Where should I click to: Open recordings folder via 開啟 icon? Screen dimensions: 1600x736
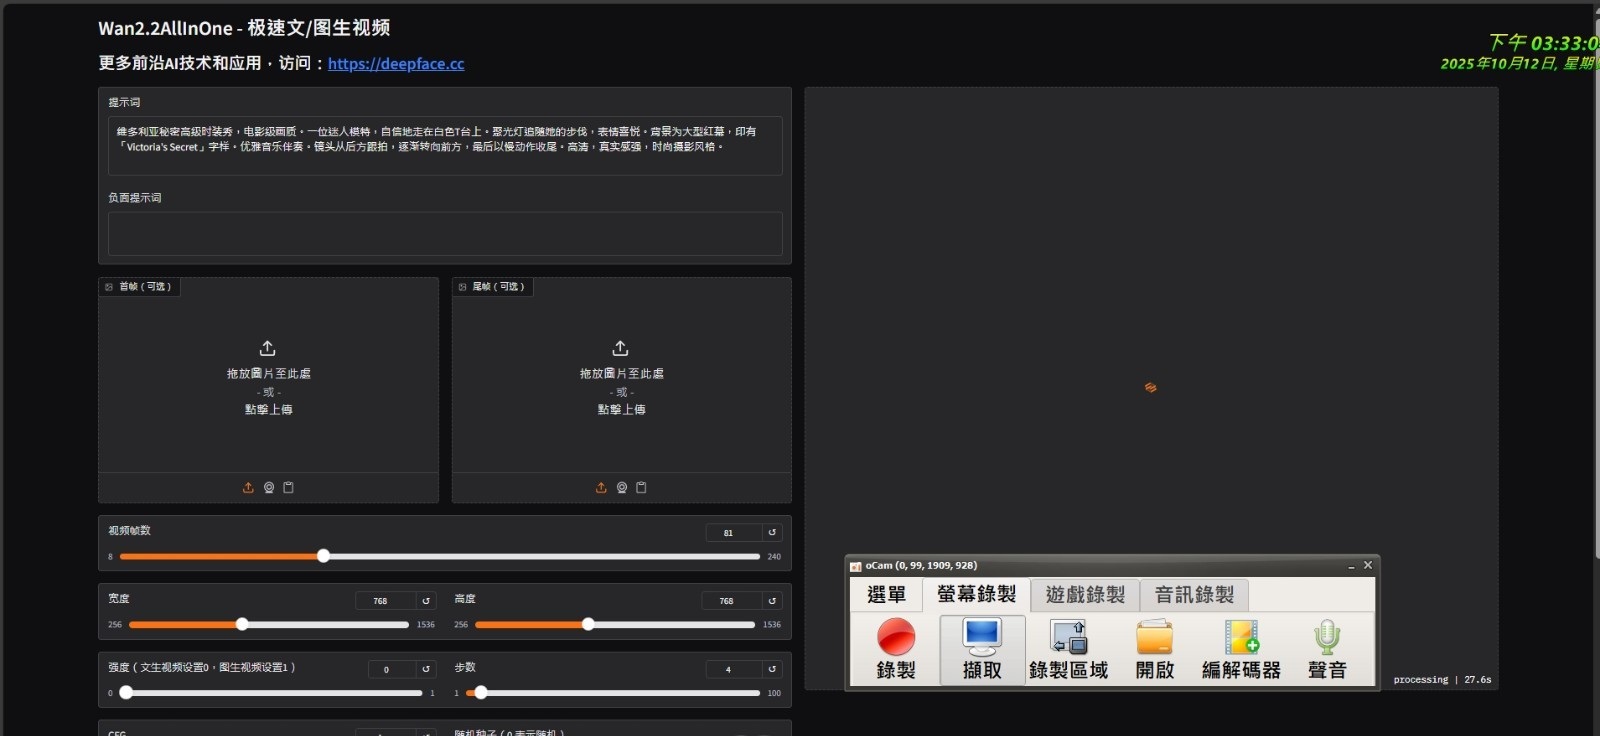tap(1154, 648)
